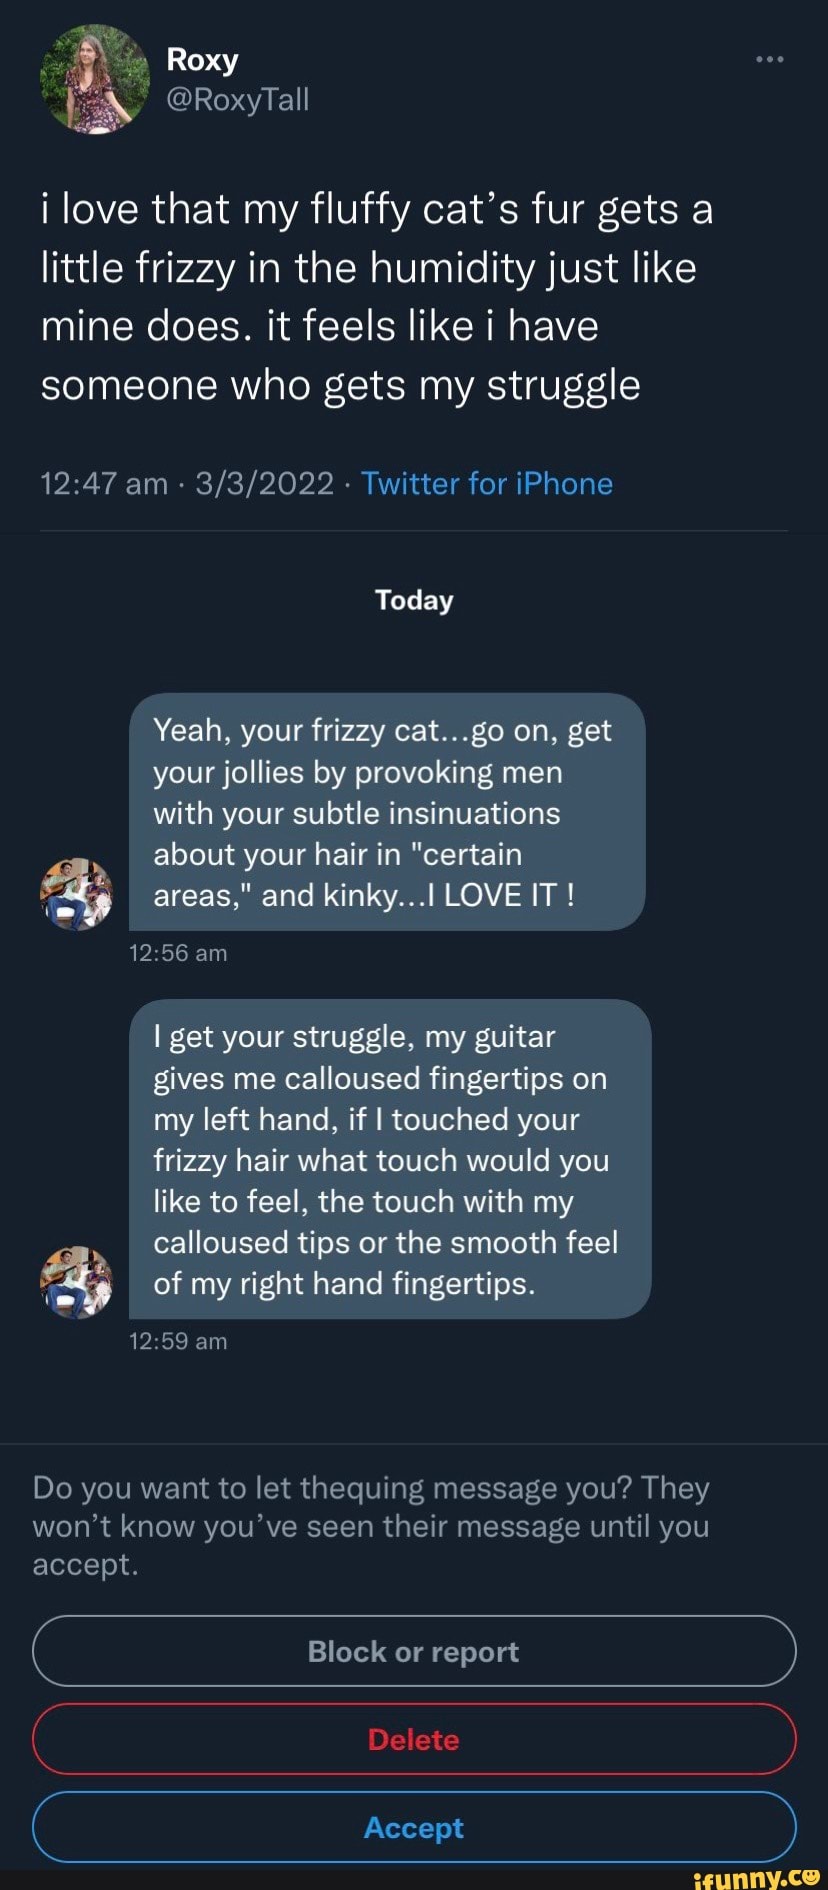Image resolution: width=828 pixels, height=1890 pixels.
Task: Tap the 12:56 am message timestamp
Action: (178, 953)
